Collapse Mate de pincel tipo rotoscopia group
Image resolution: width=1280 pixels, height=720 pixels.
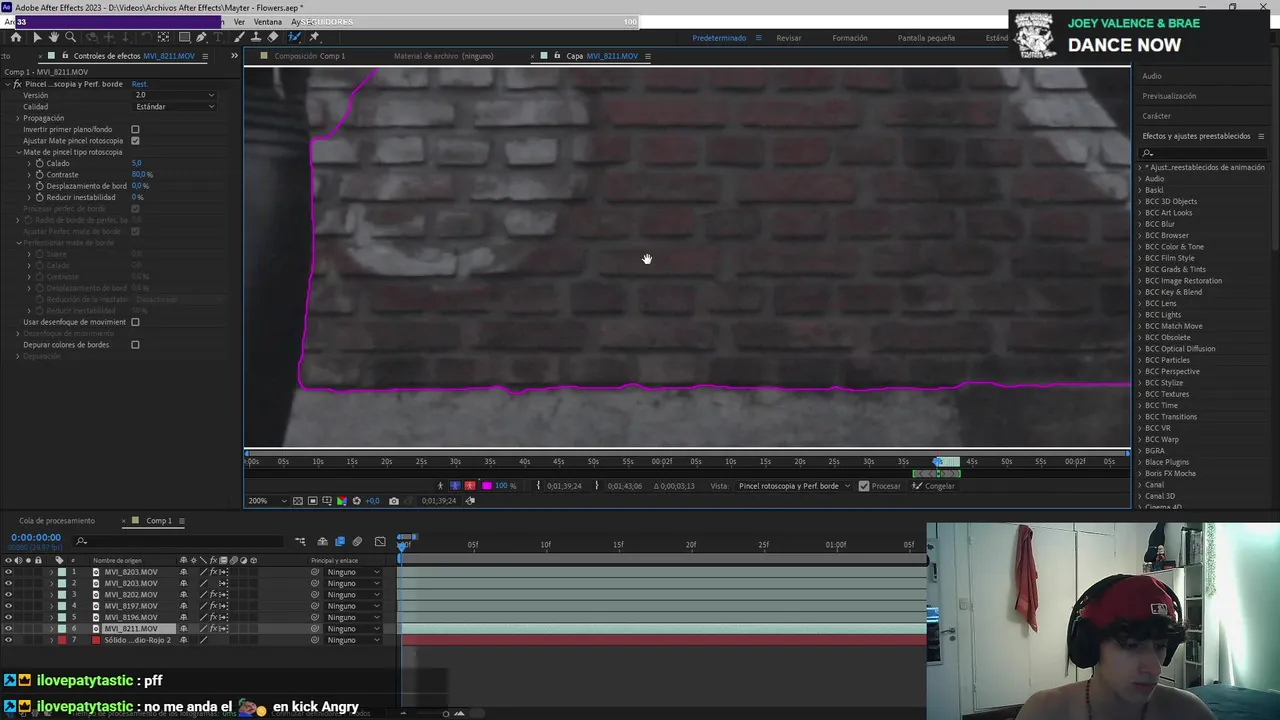pyautogui.click(x=18, y=152)
